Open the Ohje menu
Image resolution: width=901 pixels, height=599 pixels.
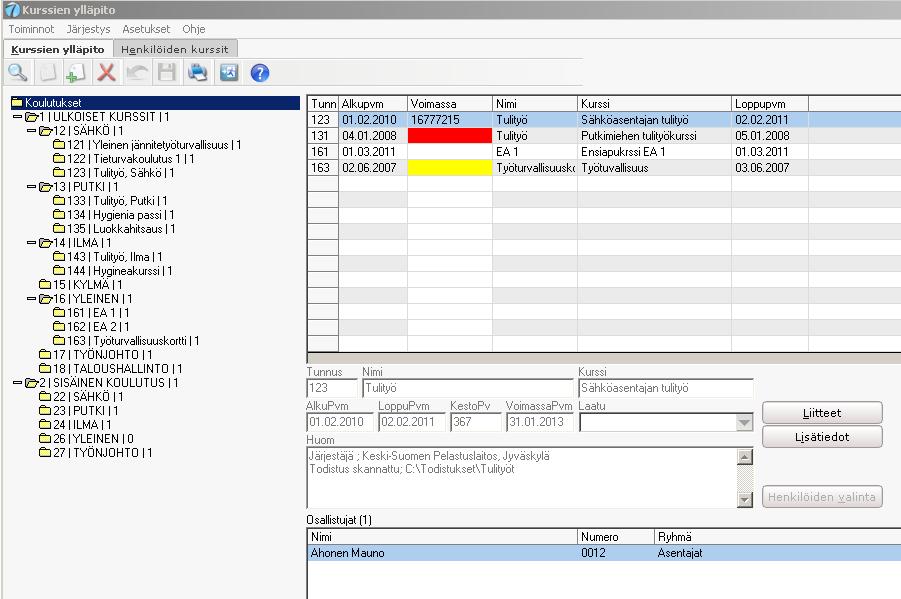point(194,29)
